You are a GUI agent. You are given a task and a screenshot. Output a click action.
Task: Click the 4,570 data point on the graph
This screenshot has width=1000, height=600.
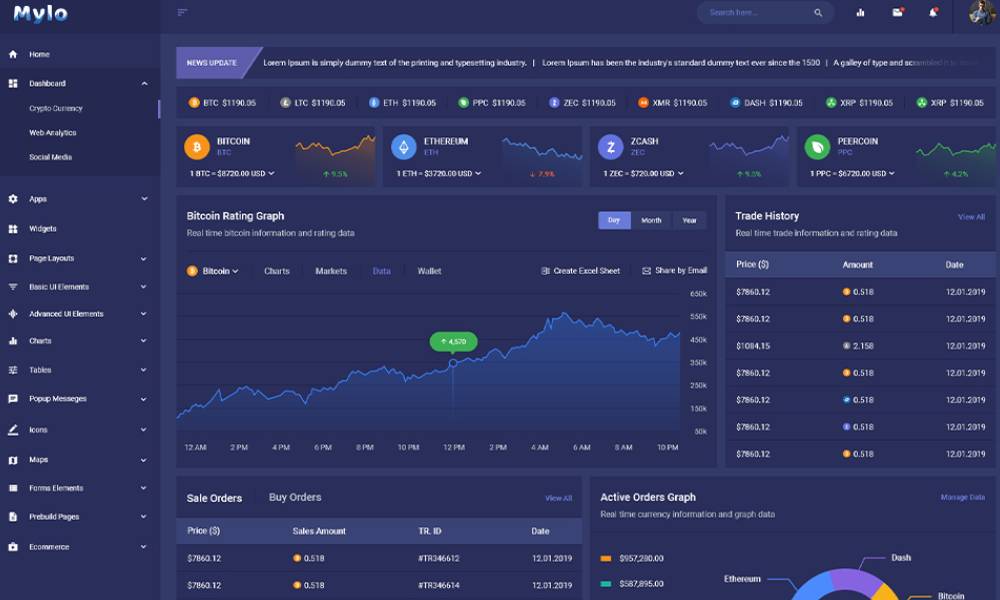click(x=453, y=363)
